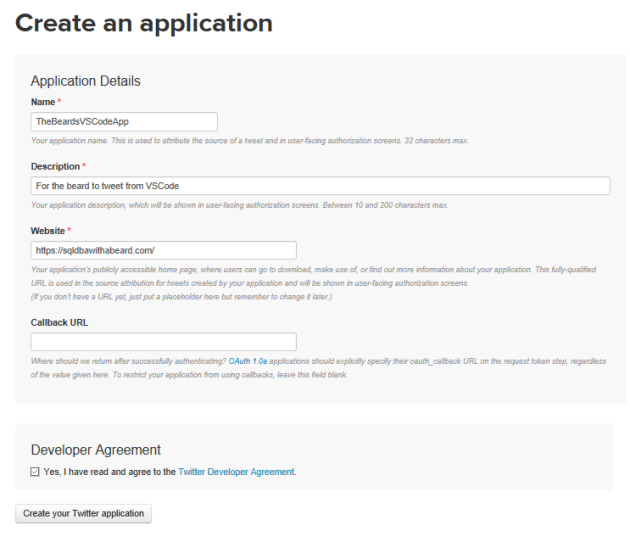Click the Create an application heading
This screenshot has width=630, height=542.
pyautogui.click(x=144, y=23)
